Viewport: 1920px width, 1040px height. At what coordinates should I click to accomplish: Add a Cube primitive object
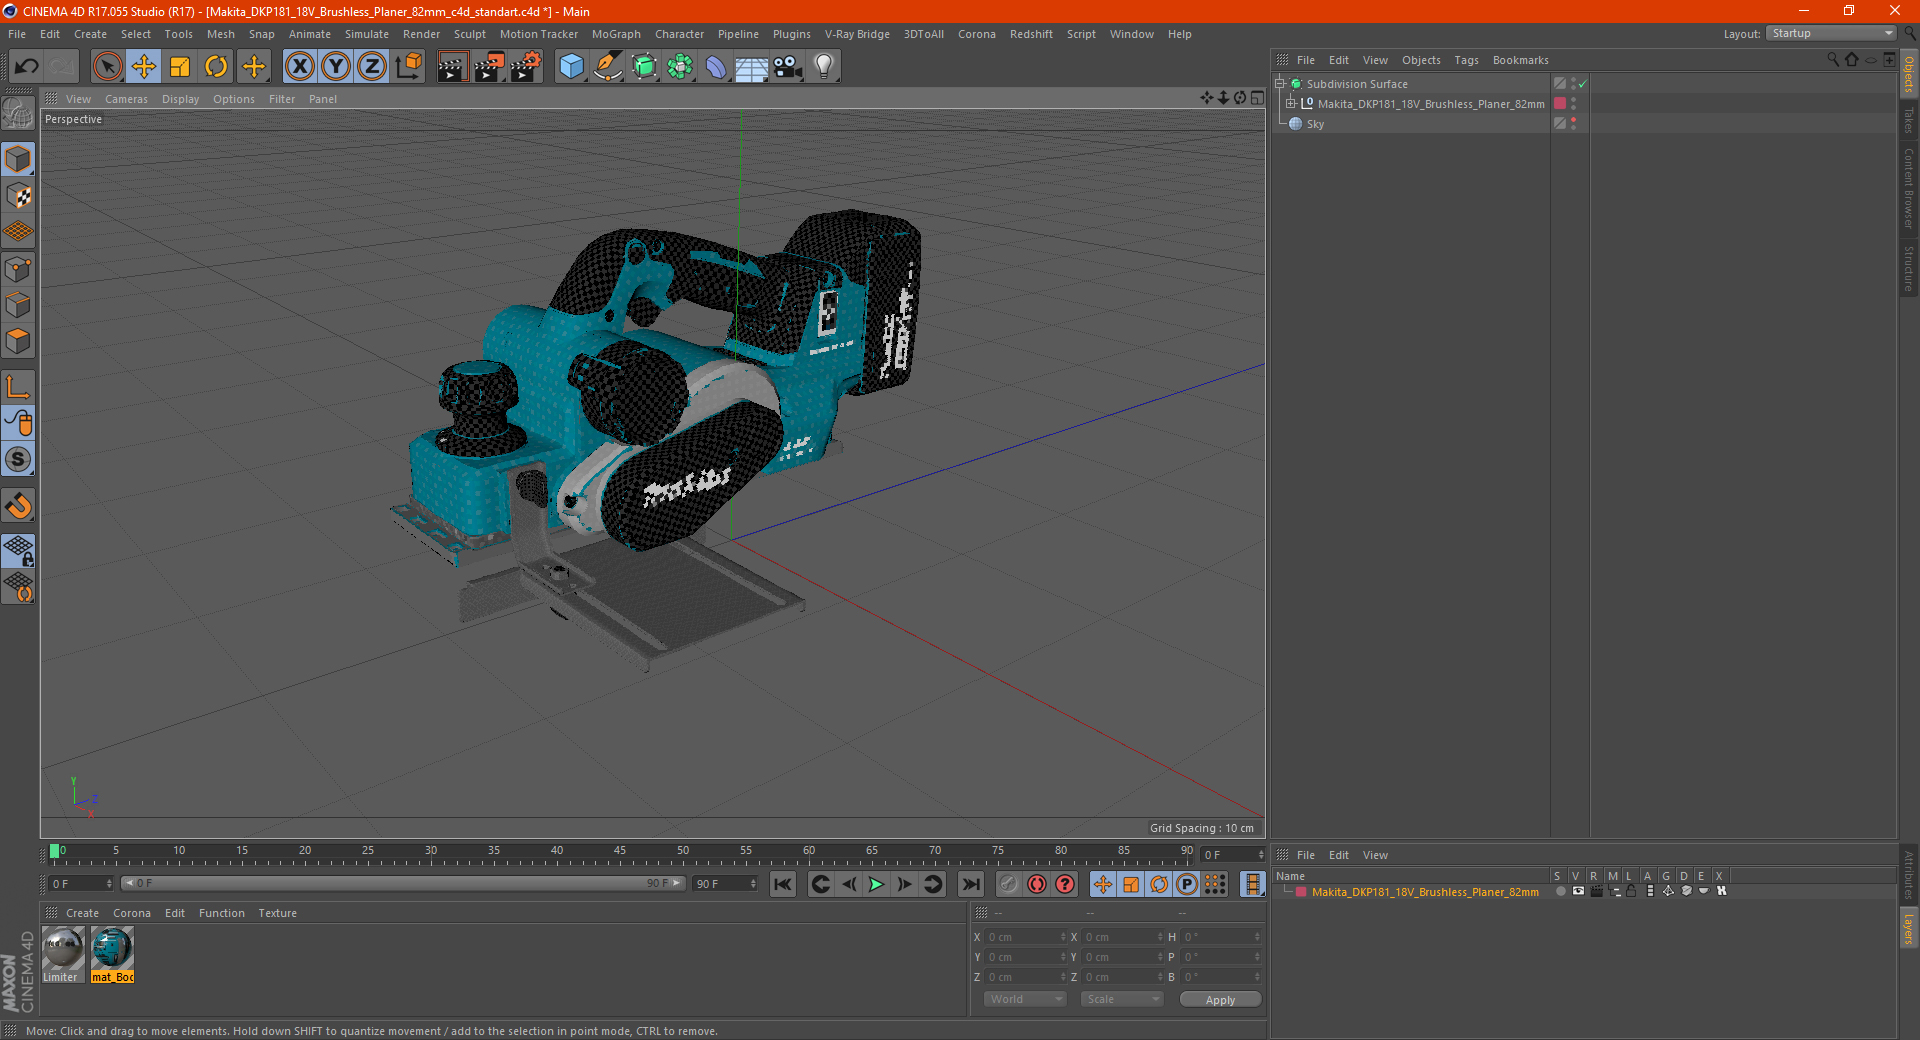(571, 67)
